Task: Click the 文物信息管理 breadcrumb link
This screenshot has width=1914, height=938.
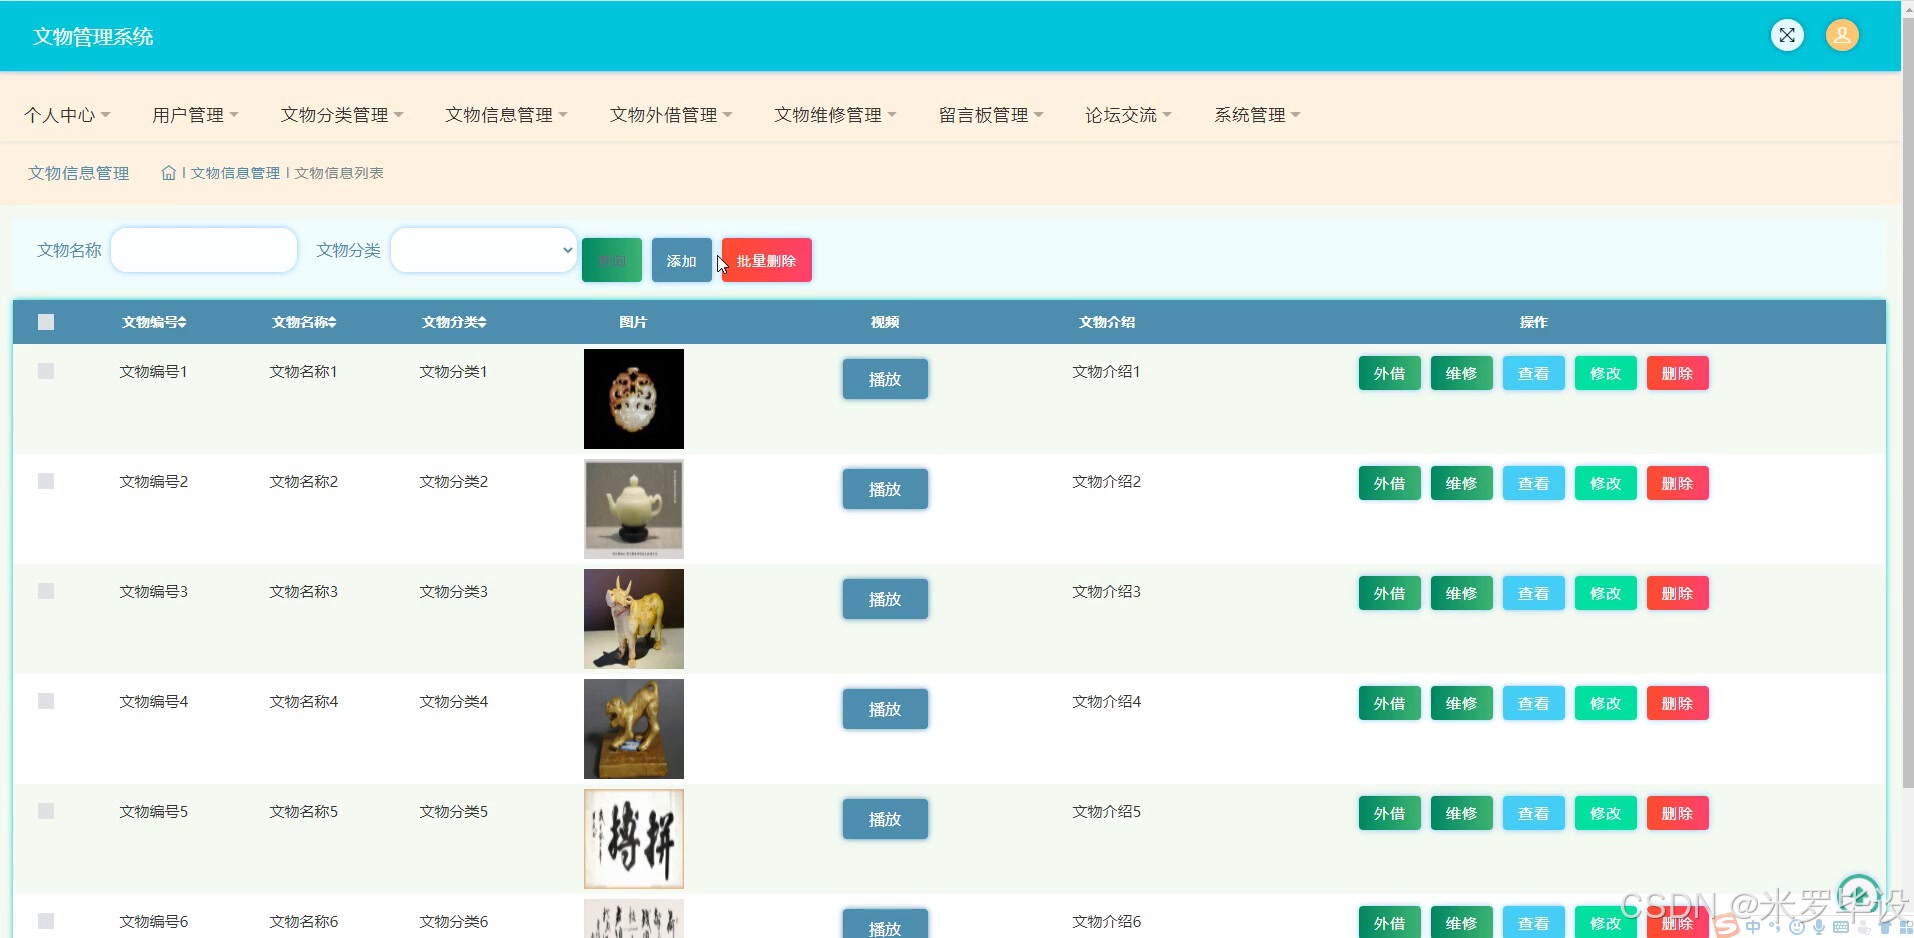Action: (x=235, y=173)
